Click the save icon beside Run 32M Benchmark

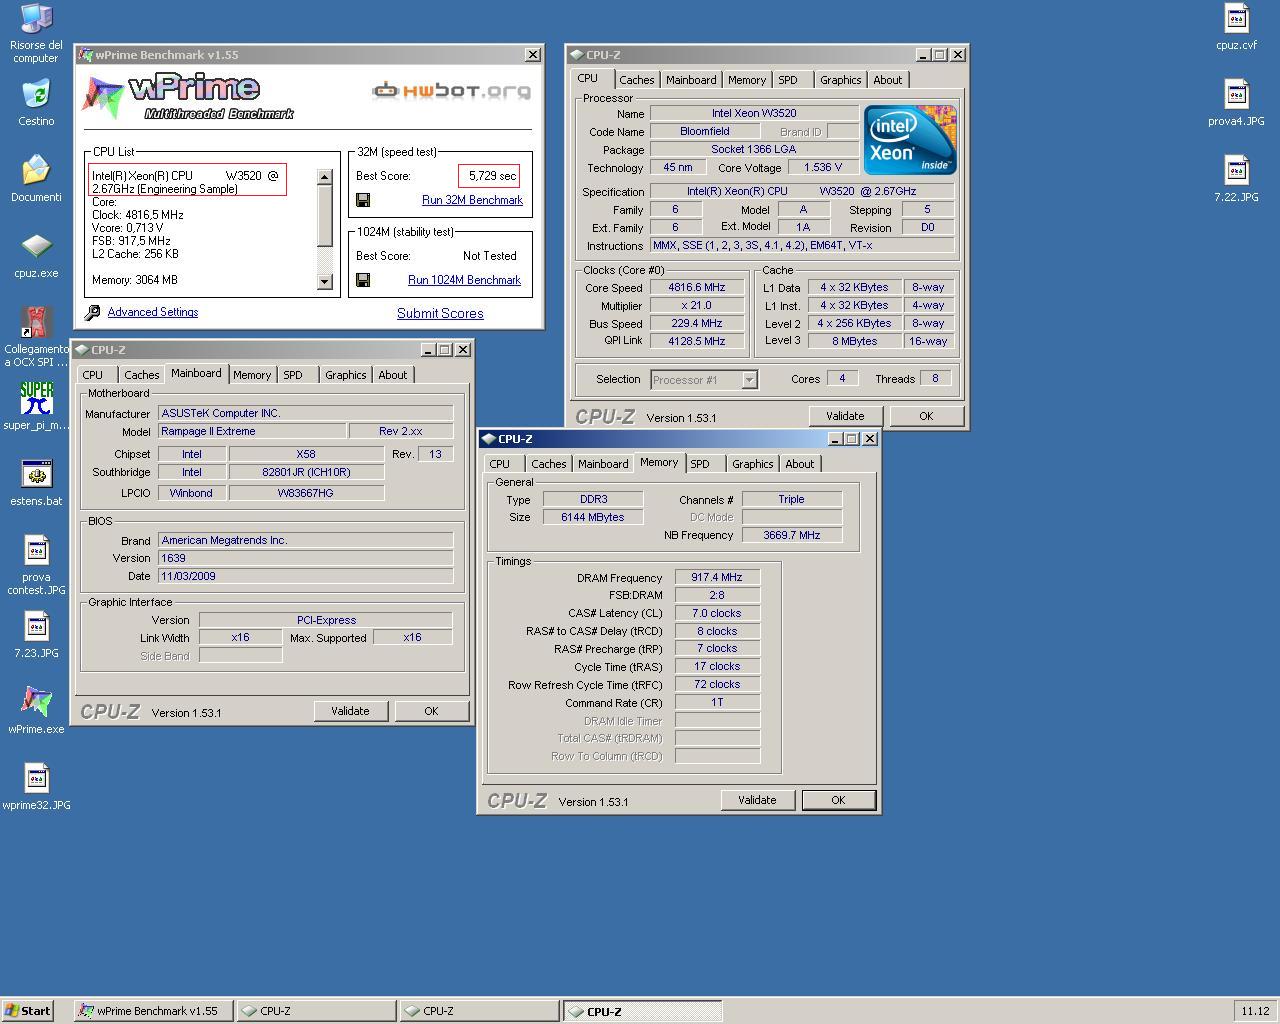tap(363, 200)
